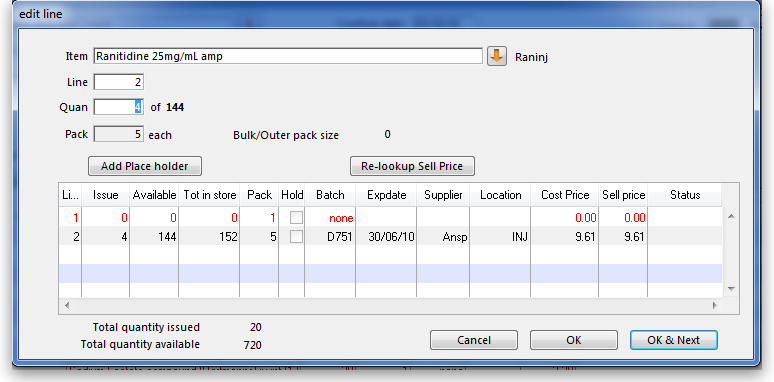Image resolution: width=774 pixels, height=382 pixels.
Task: Click the Re-lookup Sell Price button
Action: pyautogui.click(x=412, y=166)
